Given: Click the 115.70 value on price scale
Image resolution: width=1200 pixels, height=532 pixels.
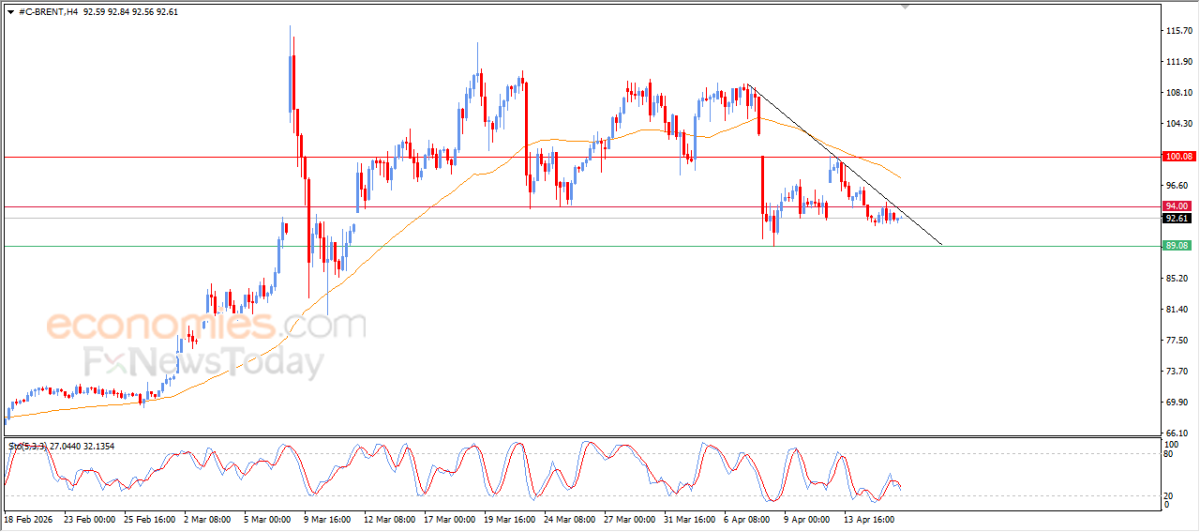Looking at the screenshot, I should click(x=1179, y=31).
